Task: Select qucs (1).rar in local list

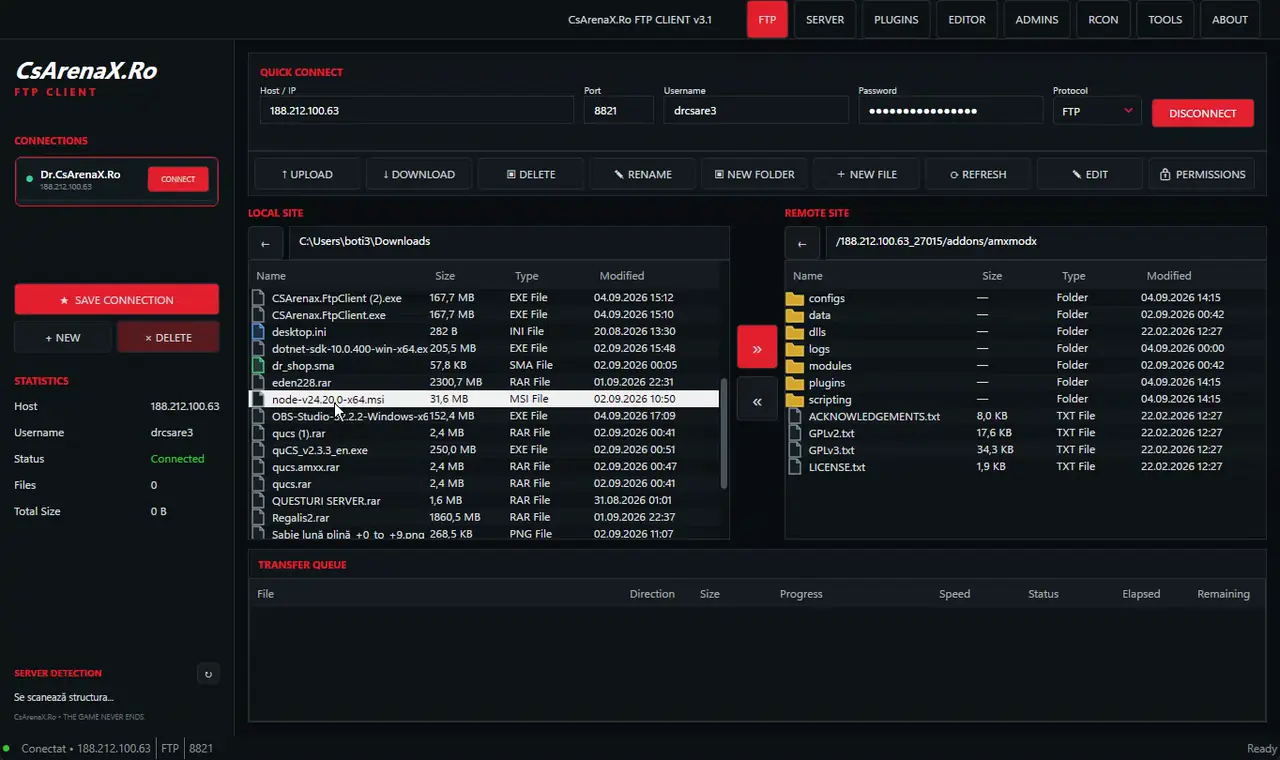Action: pyautogui.click(x=484, y=433)
